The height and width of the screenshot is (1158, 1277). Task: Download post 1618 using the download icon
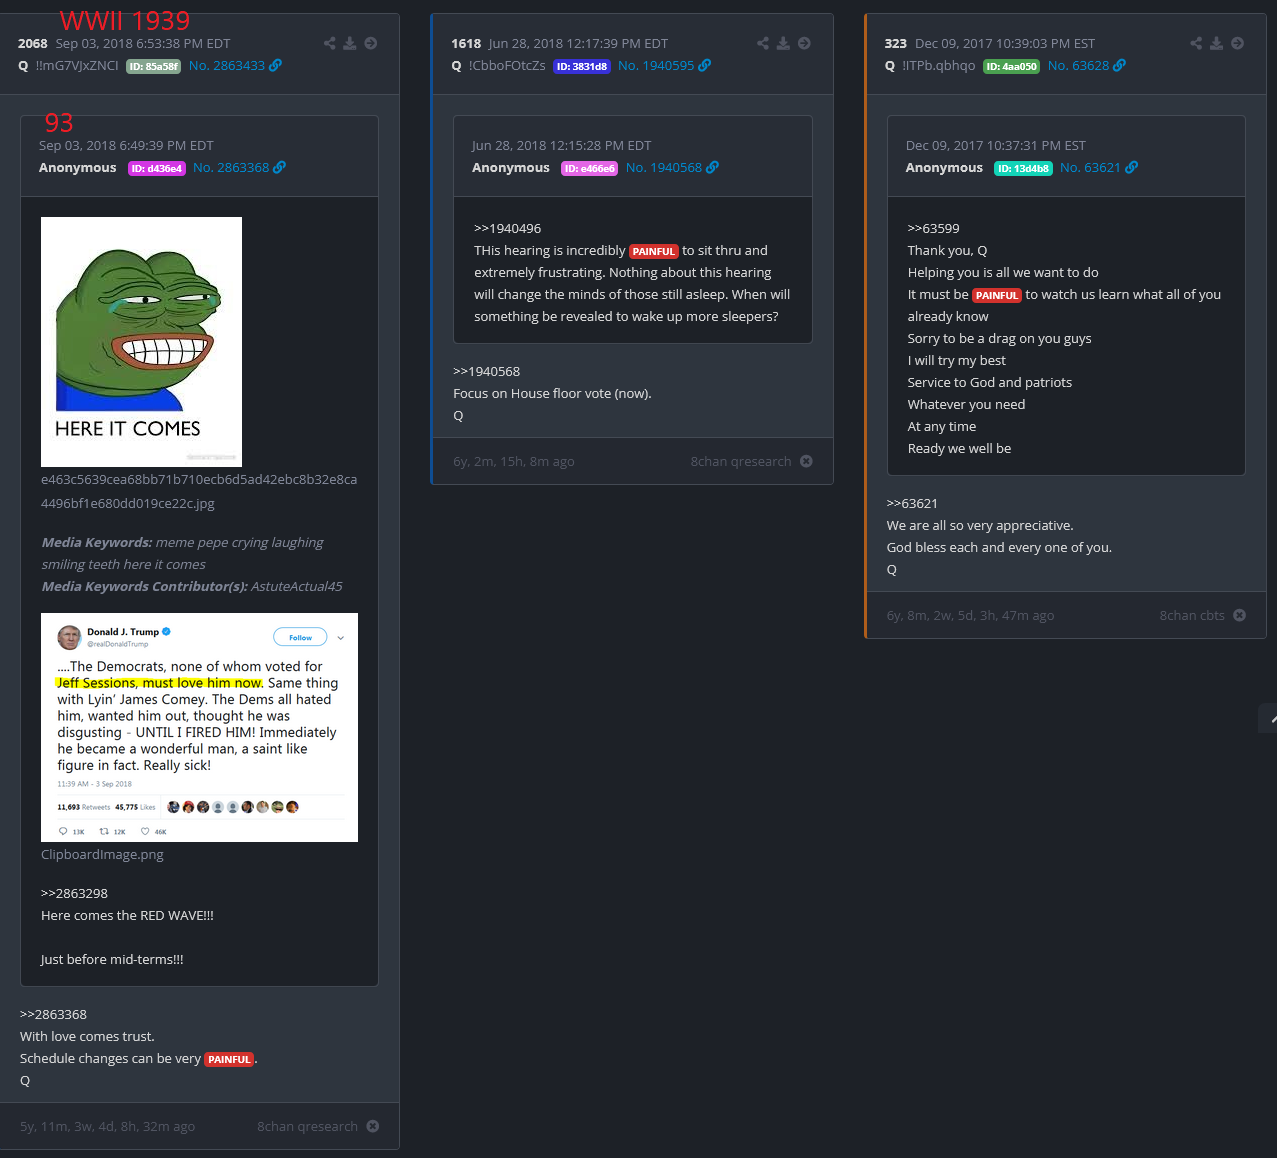(x=783, y=43)
